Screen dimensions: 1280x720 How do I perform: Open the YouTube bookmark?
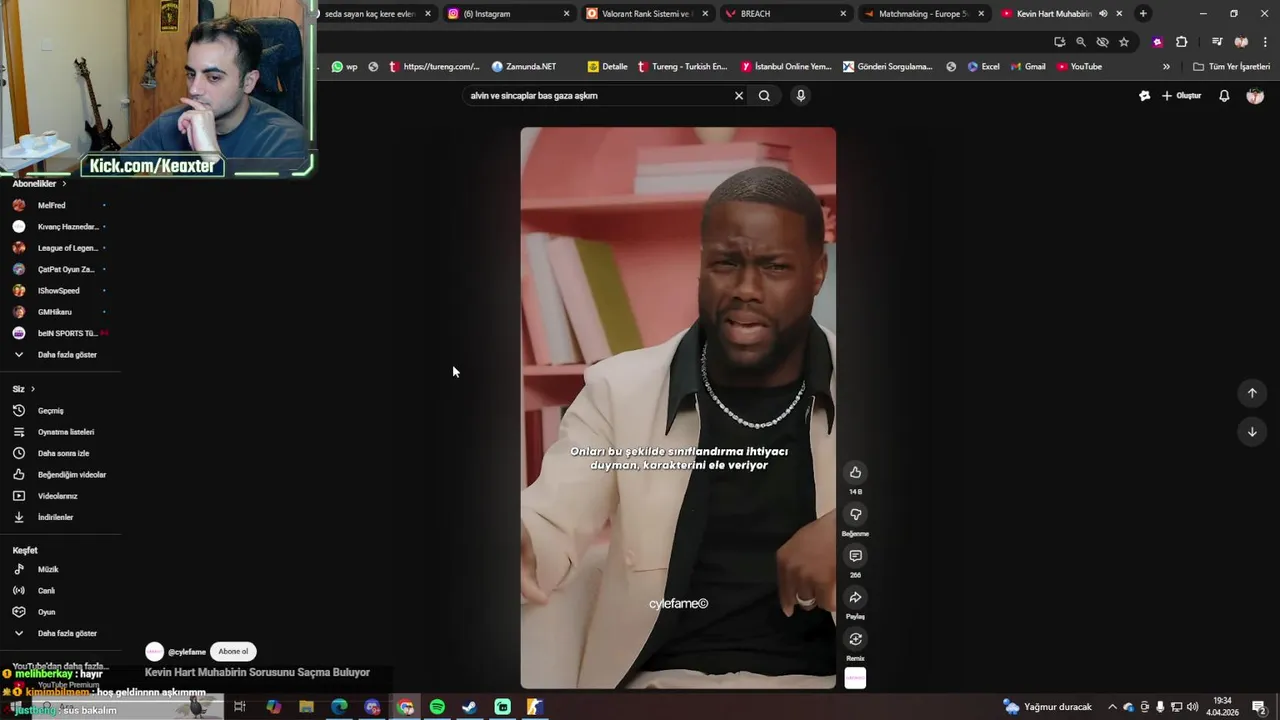[1079, 67]
